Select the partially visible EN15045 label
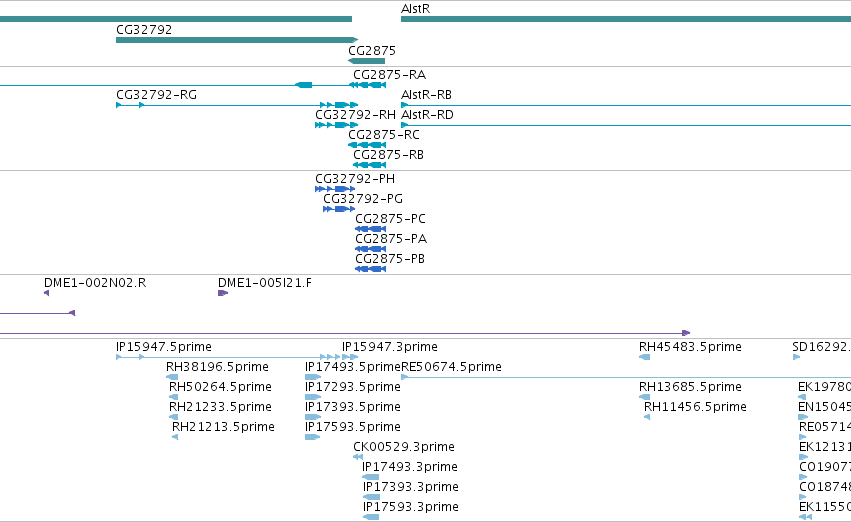 click(824, 408)
